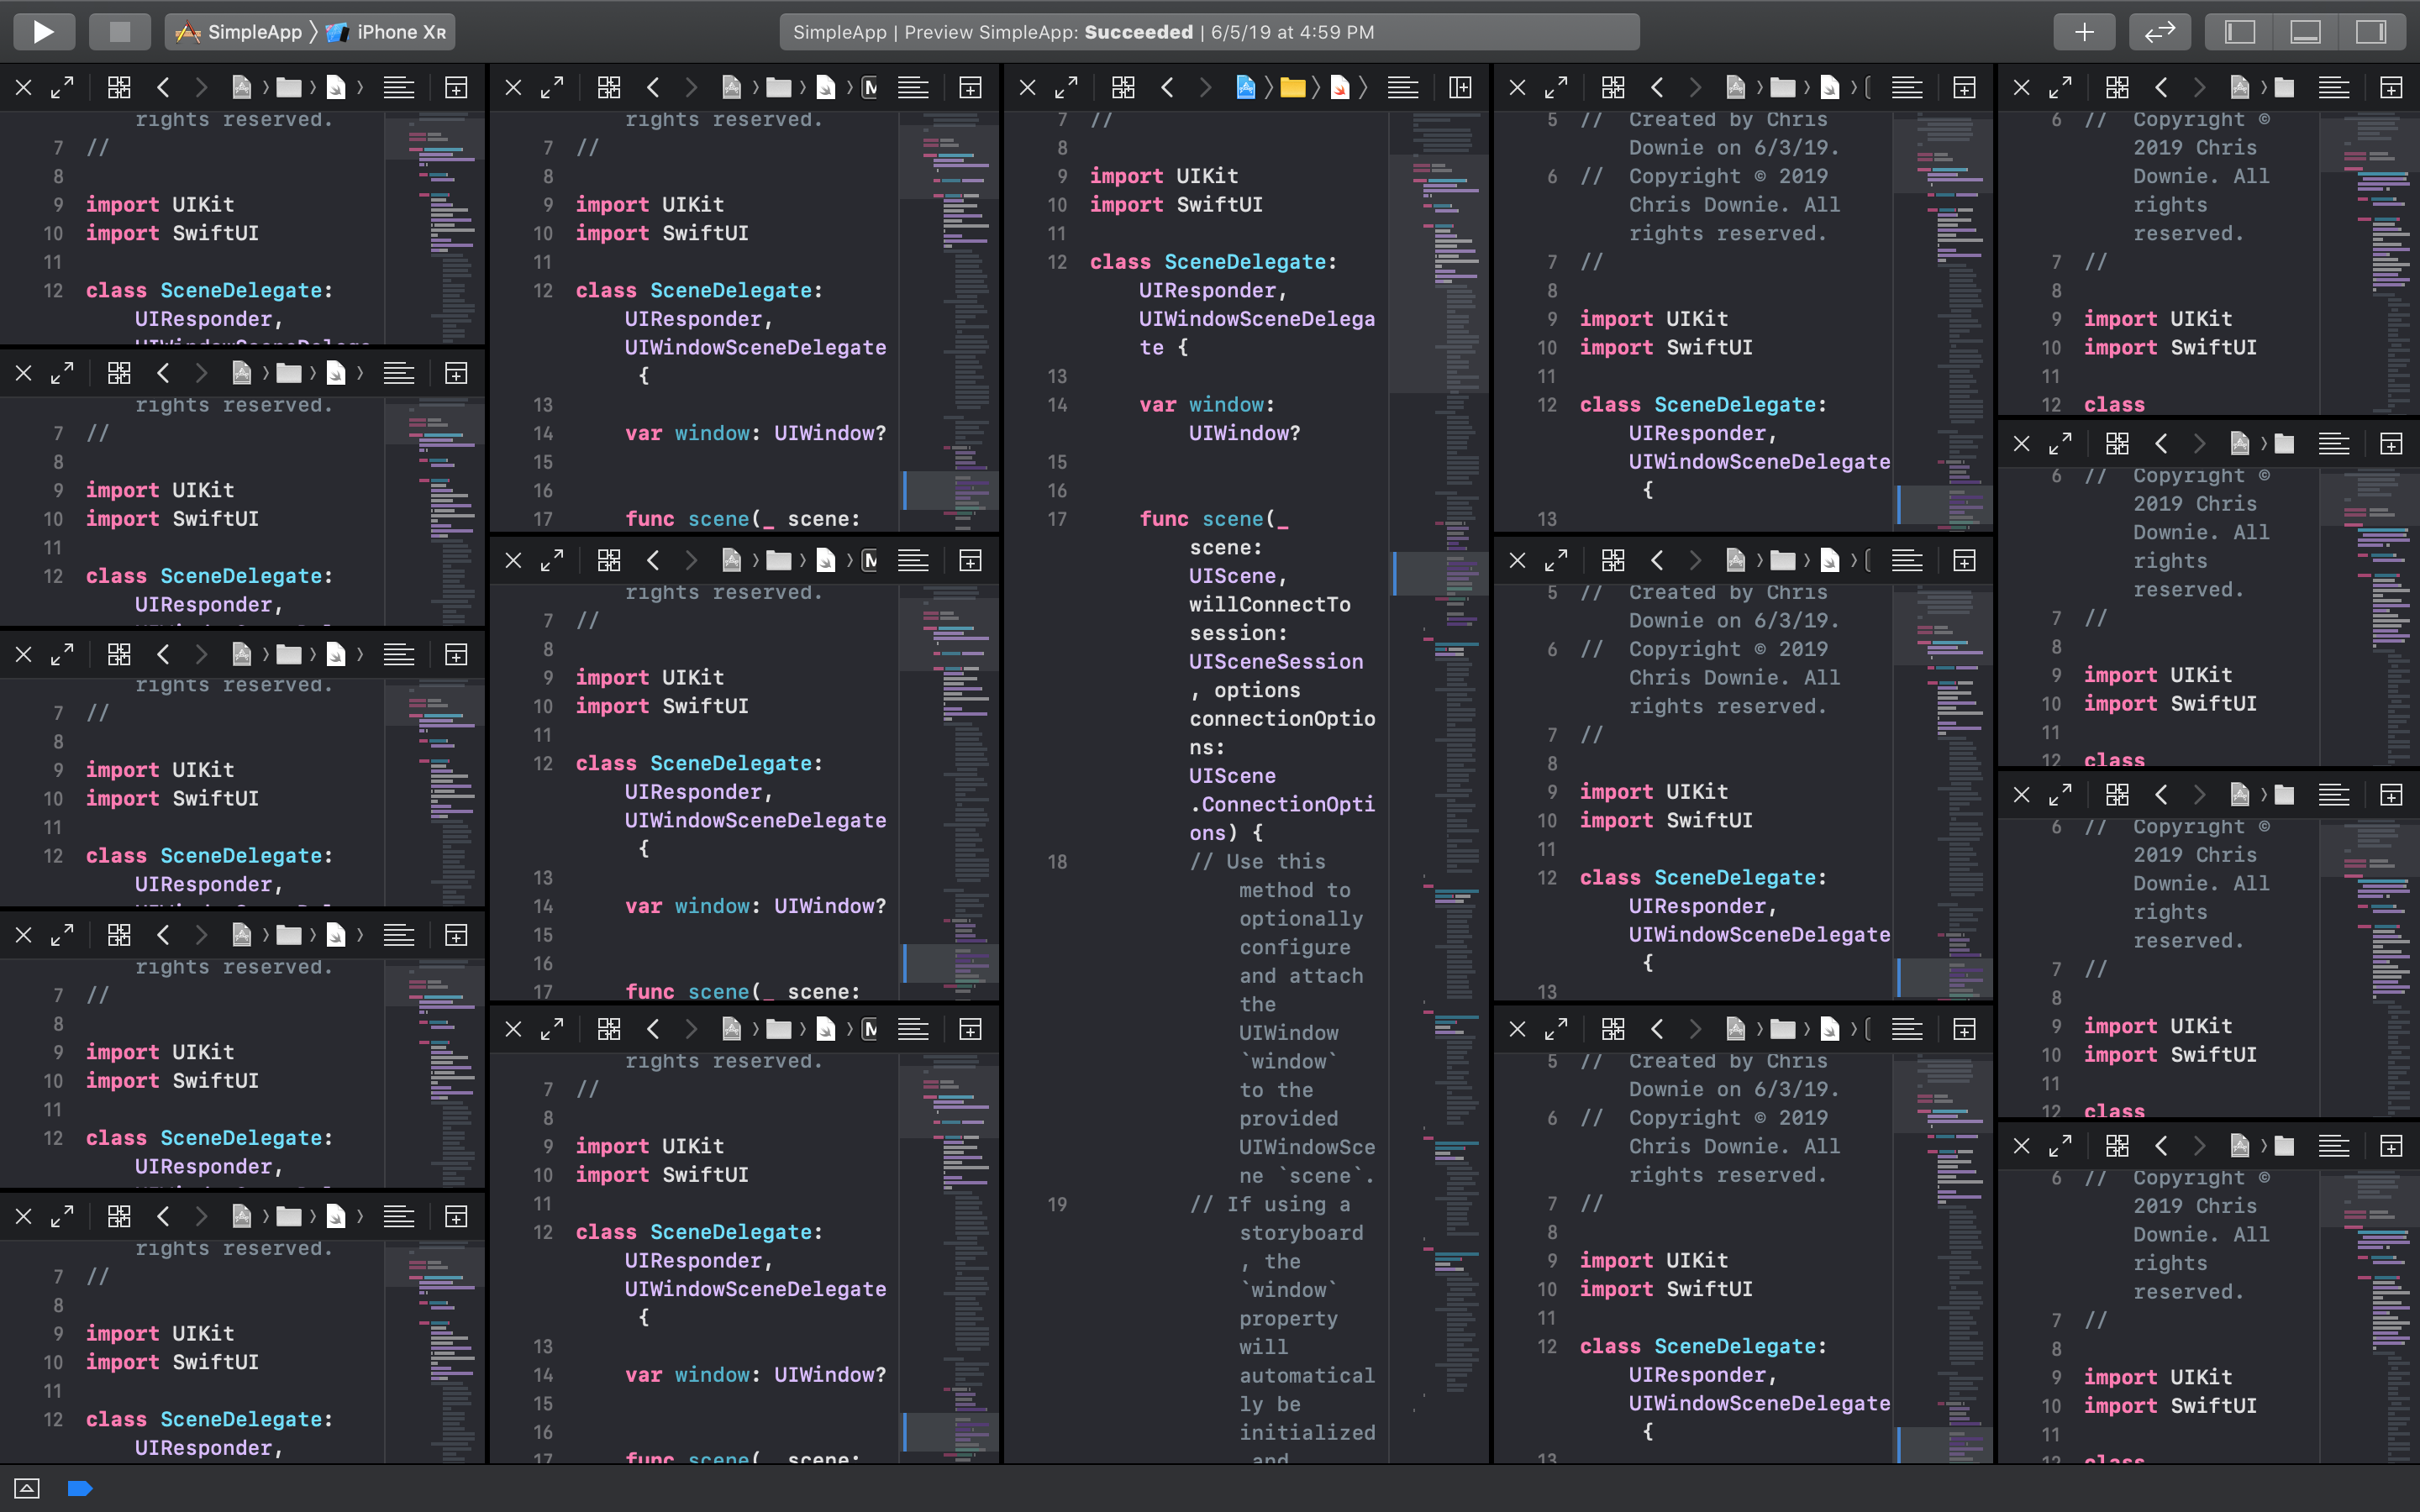2420x1512 pixels.
Task: Click the yellow folder icon in the jump bar
Action: pyautogui.click(x=1293, y=88)
